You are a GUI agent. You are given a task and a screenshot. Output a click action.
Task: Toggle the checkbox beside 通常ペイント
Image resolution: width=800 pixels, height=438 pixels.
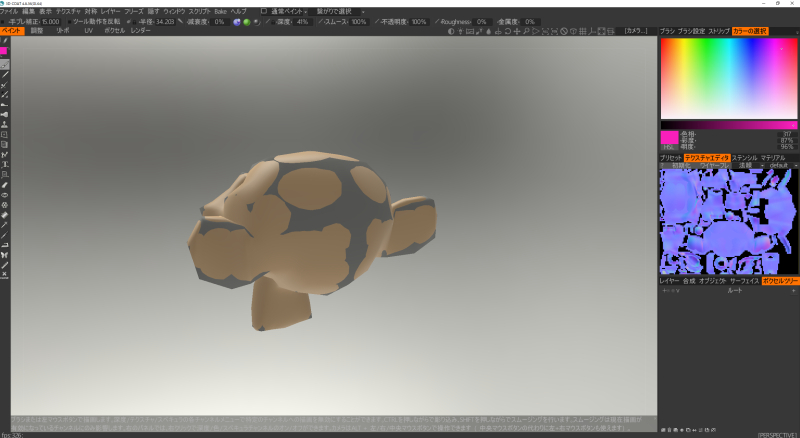pos(263,10)
